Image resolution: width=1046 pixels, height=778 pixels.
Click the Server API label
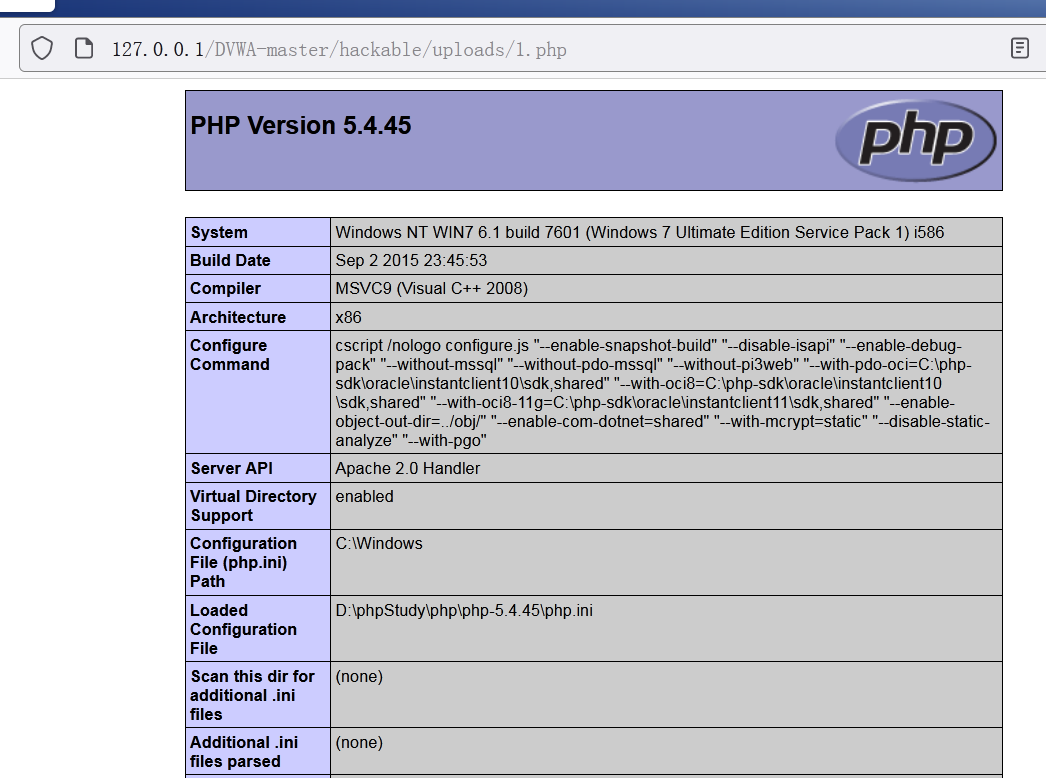[x=231, y=468]
